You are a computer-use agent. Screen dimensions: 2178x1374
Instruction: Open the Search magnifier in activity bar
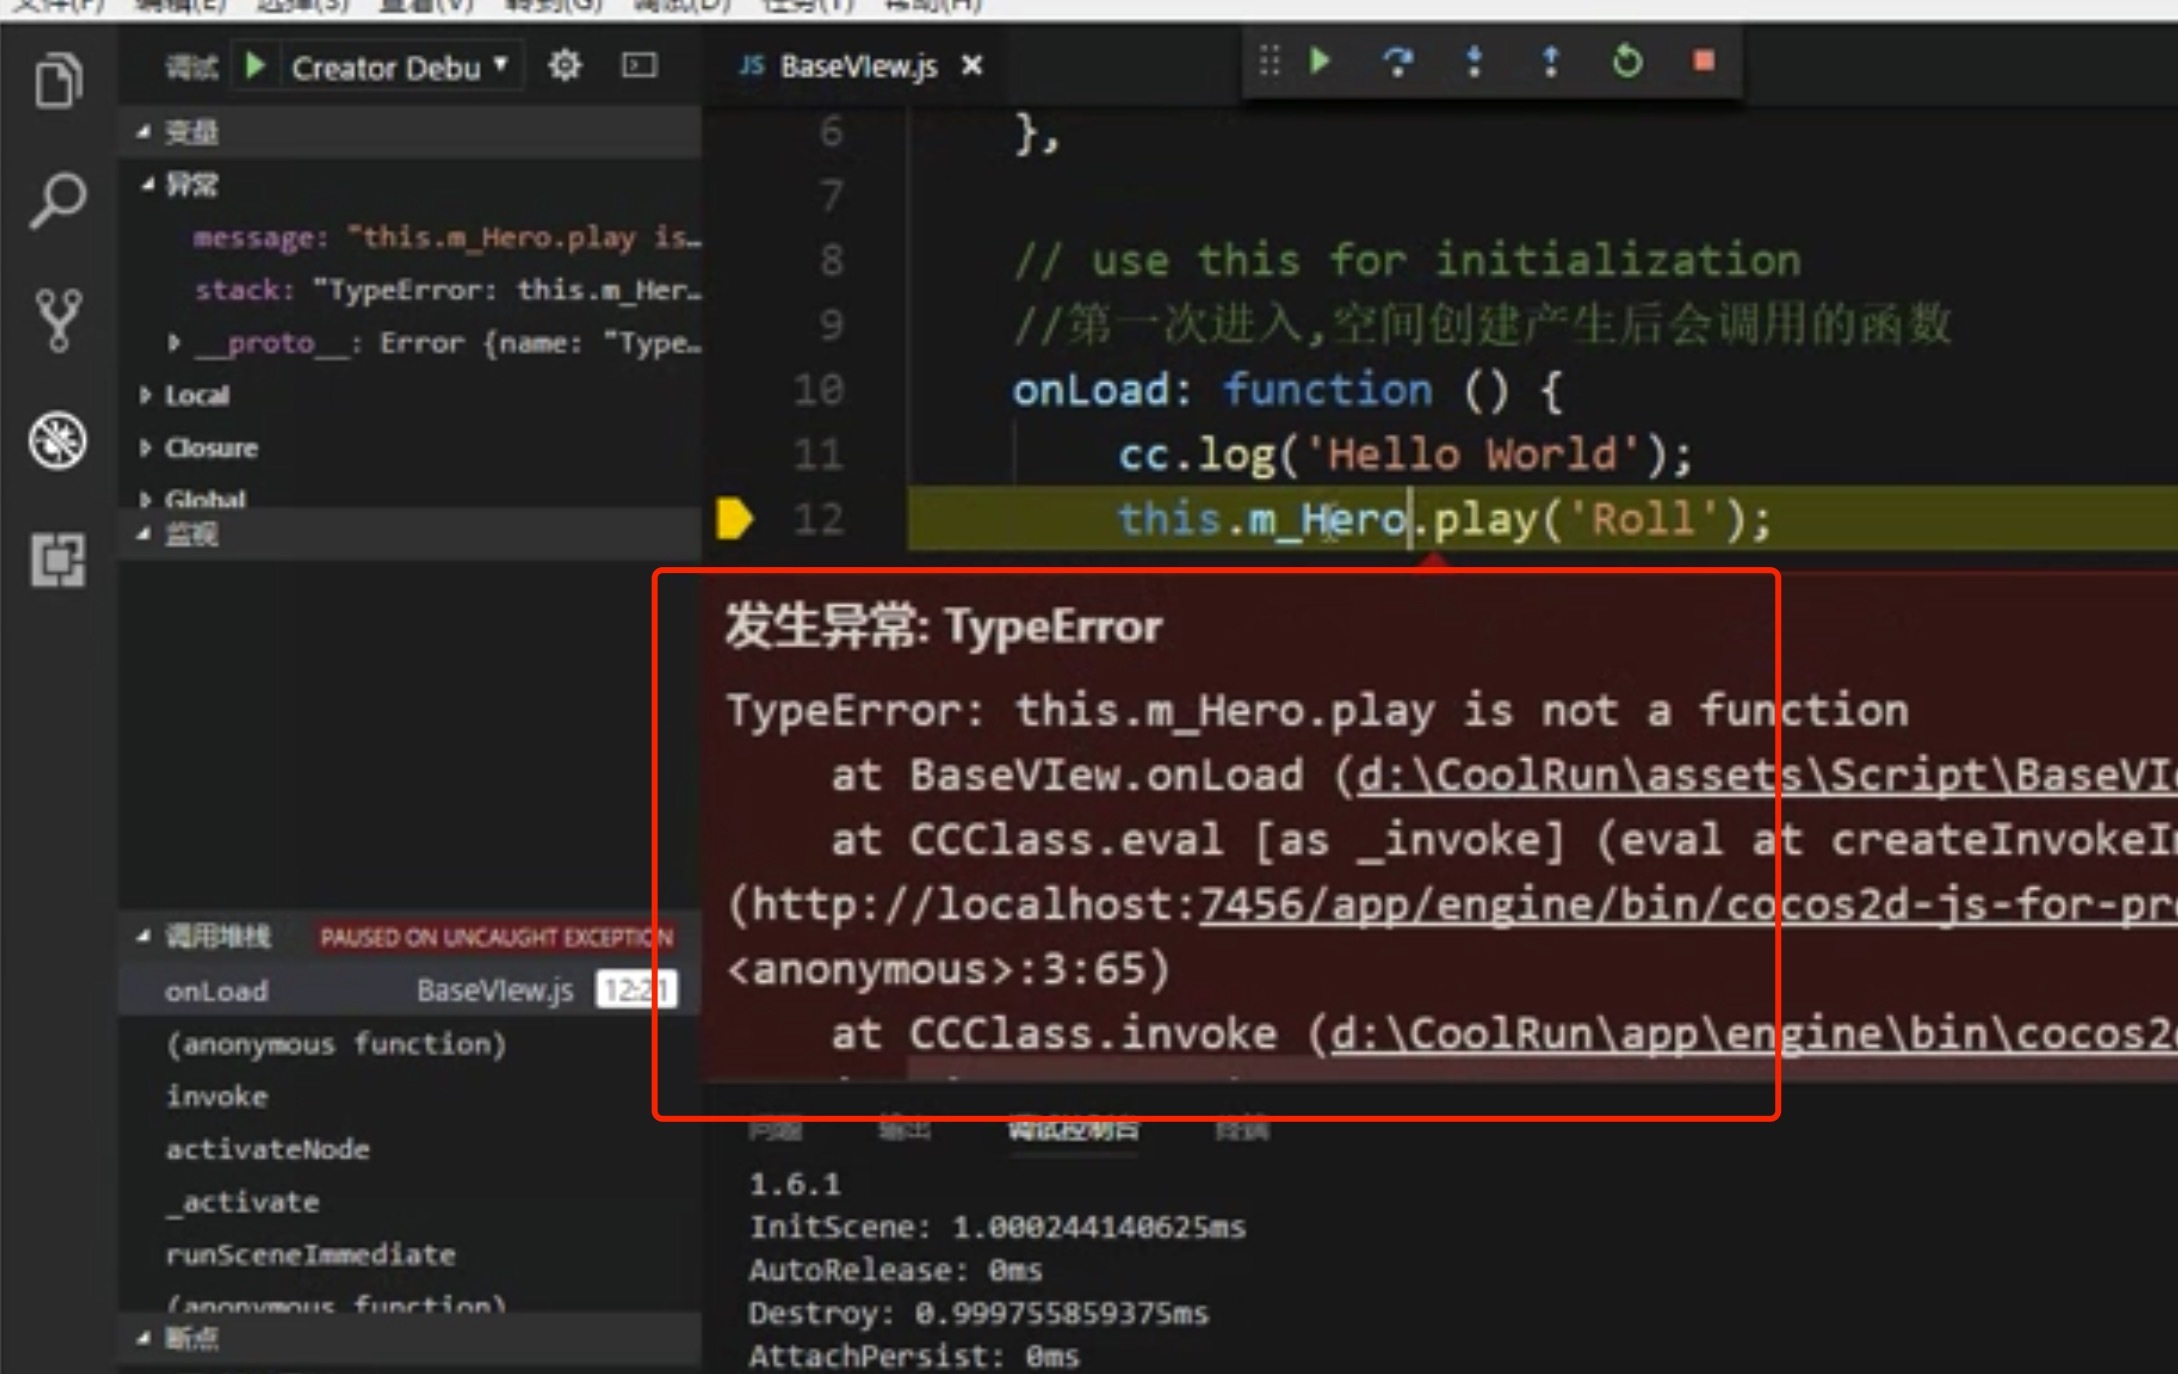click(x=57, y=200)
